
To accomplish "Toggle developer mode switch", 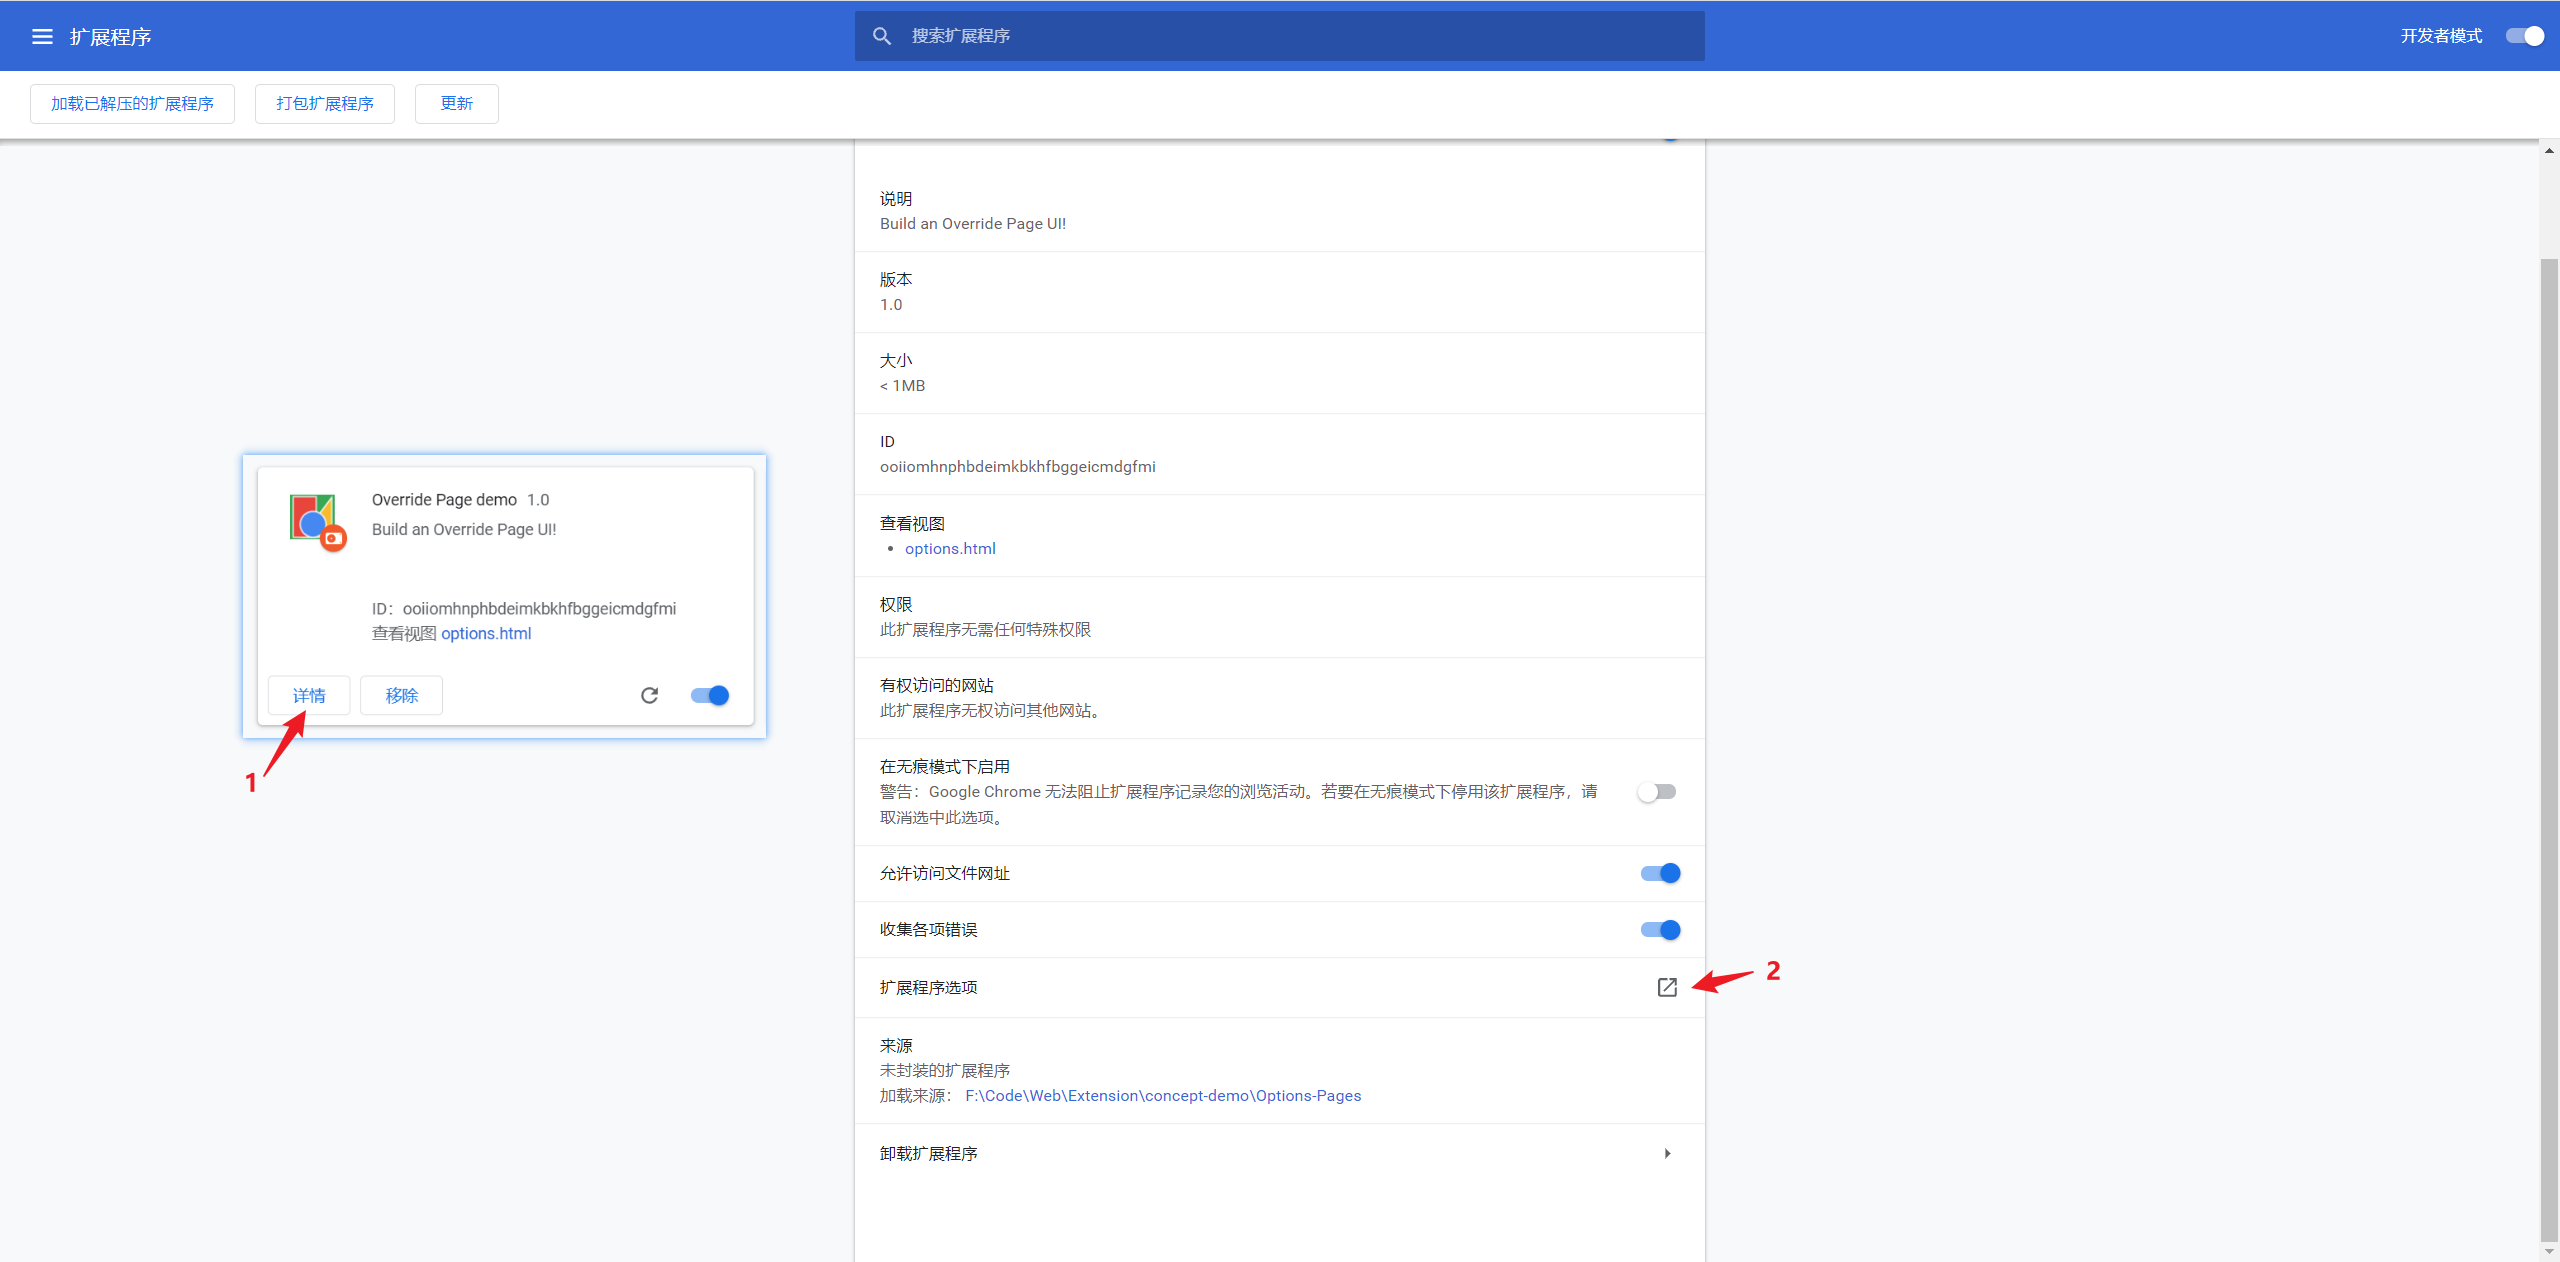I will pyautogui.click(x=2524, y=36).
